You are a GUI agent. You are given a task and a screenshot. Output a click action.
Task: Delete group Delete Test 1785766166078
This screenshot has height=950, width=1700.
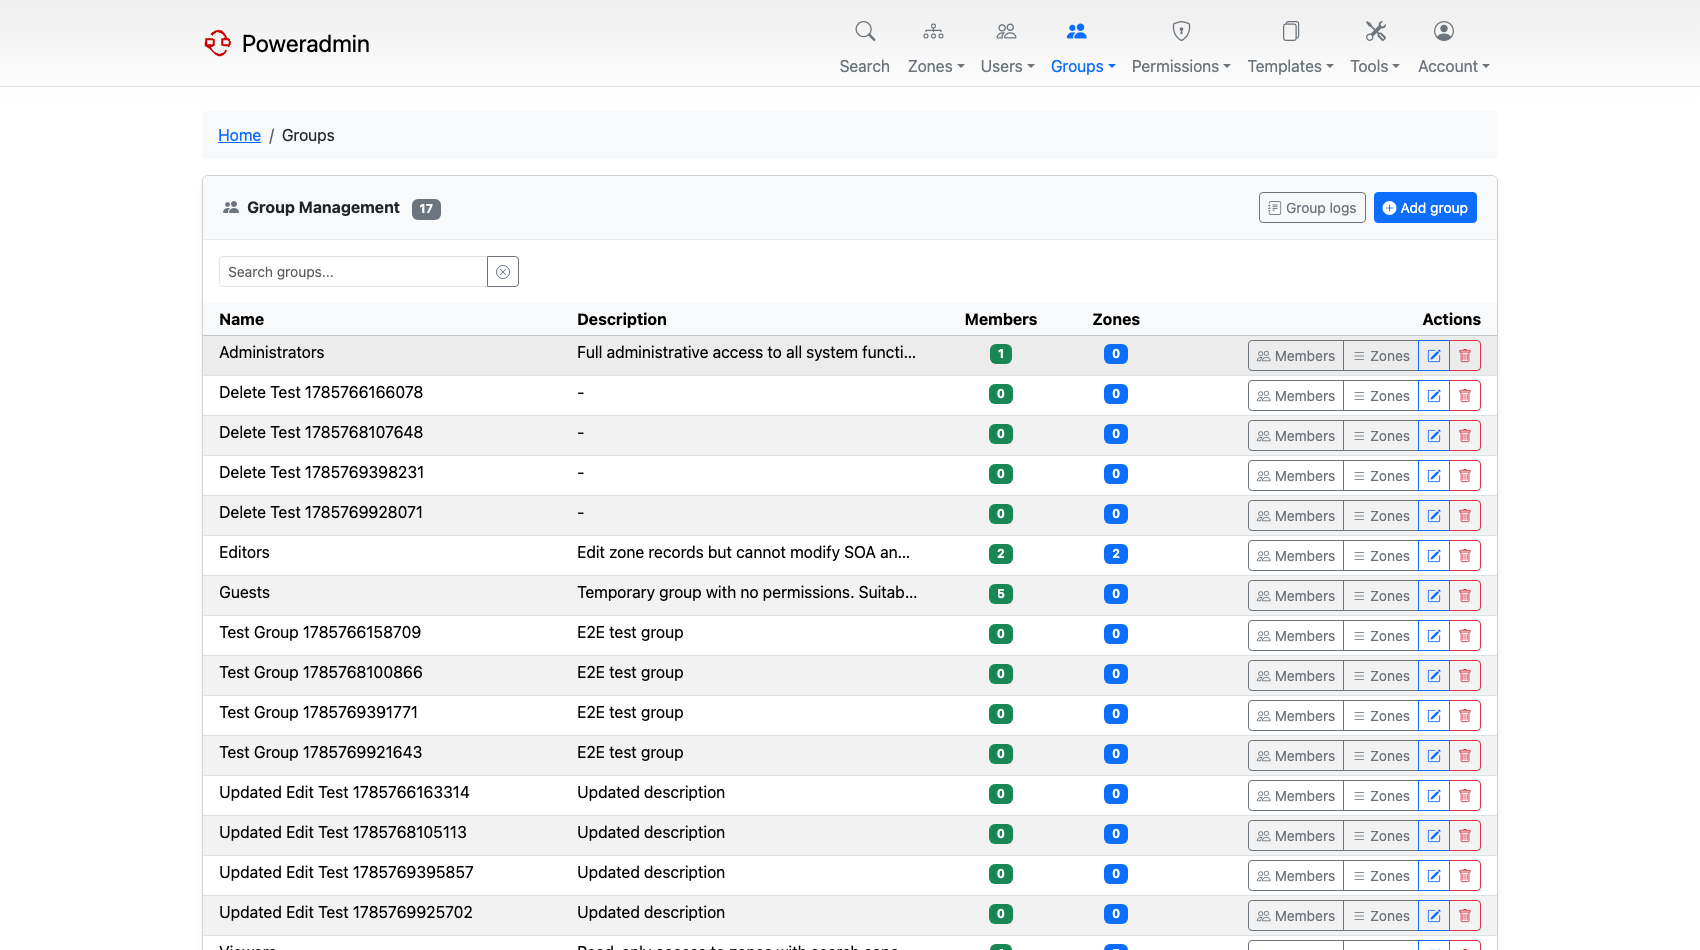coord(1465,396)
